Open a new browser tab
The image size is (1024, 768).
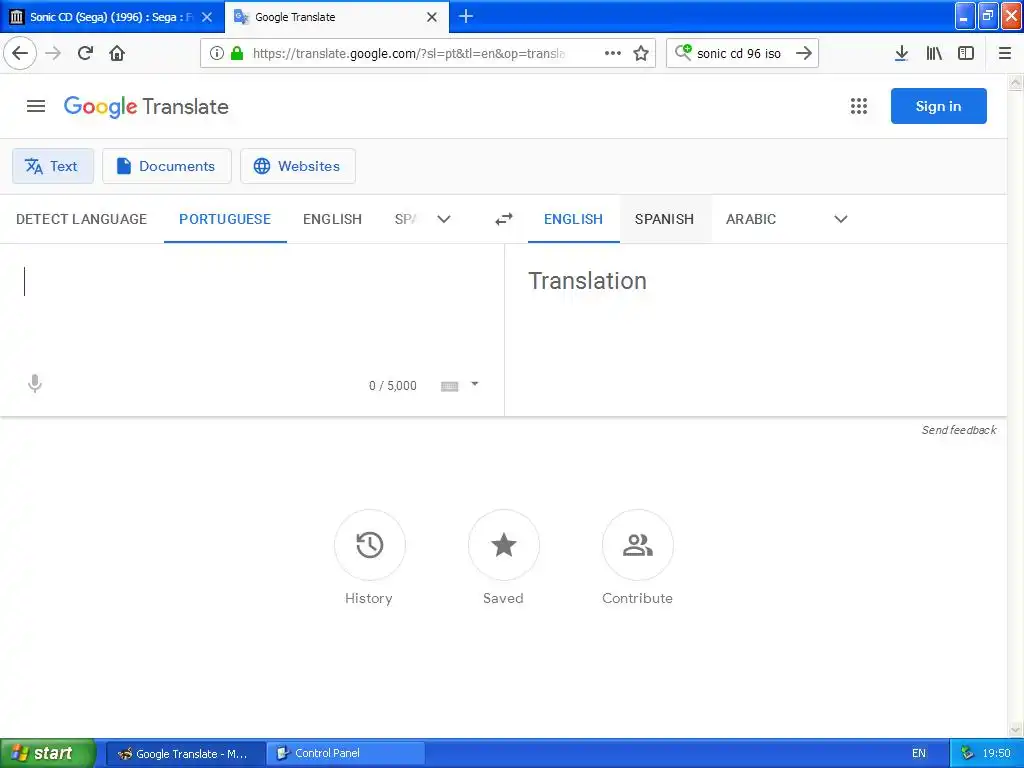tap(466, 16)
